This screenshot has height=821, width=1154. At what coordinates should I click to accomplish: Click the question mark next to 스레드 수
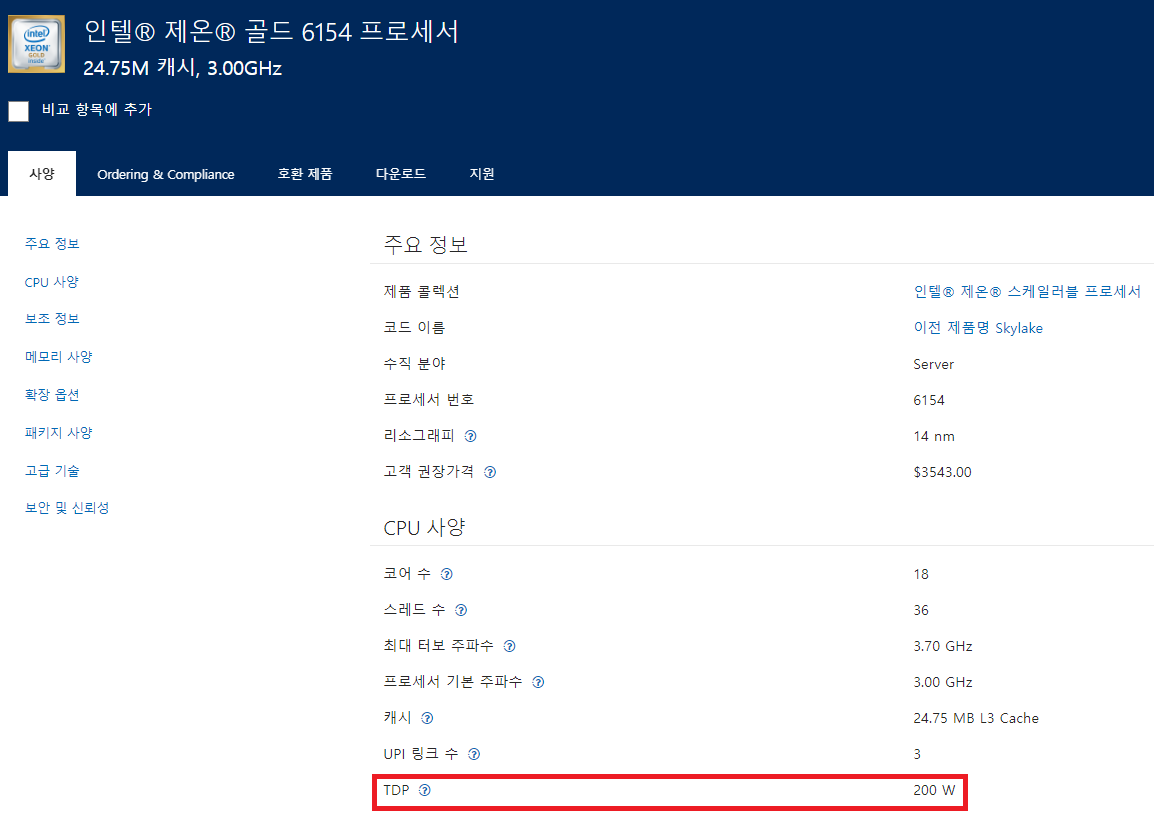pyautogui.click(x=461, y=610)
